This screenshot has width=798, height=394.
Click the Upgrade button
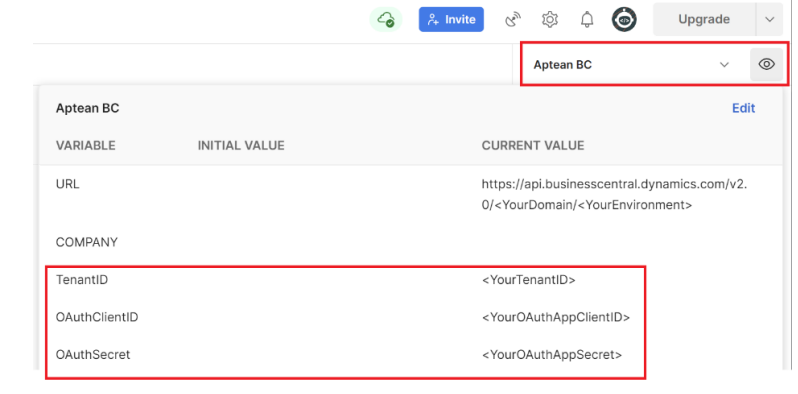click(704, 19)
